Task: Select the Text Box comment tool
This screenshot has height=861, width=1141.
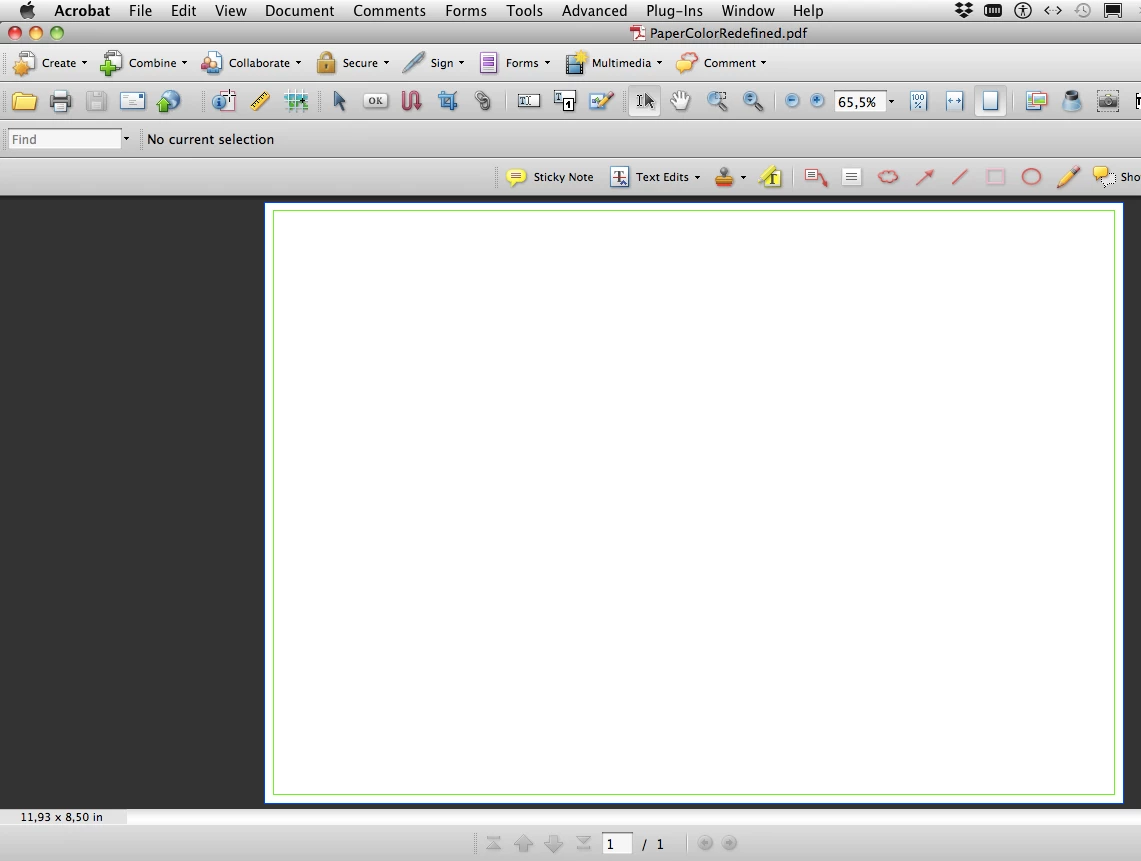Action: coord(851,177)
